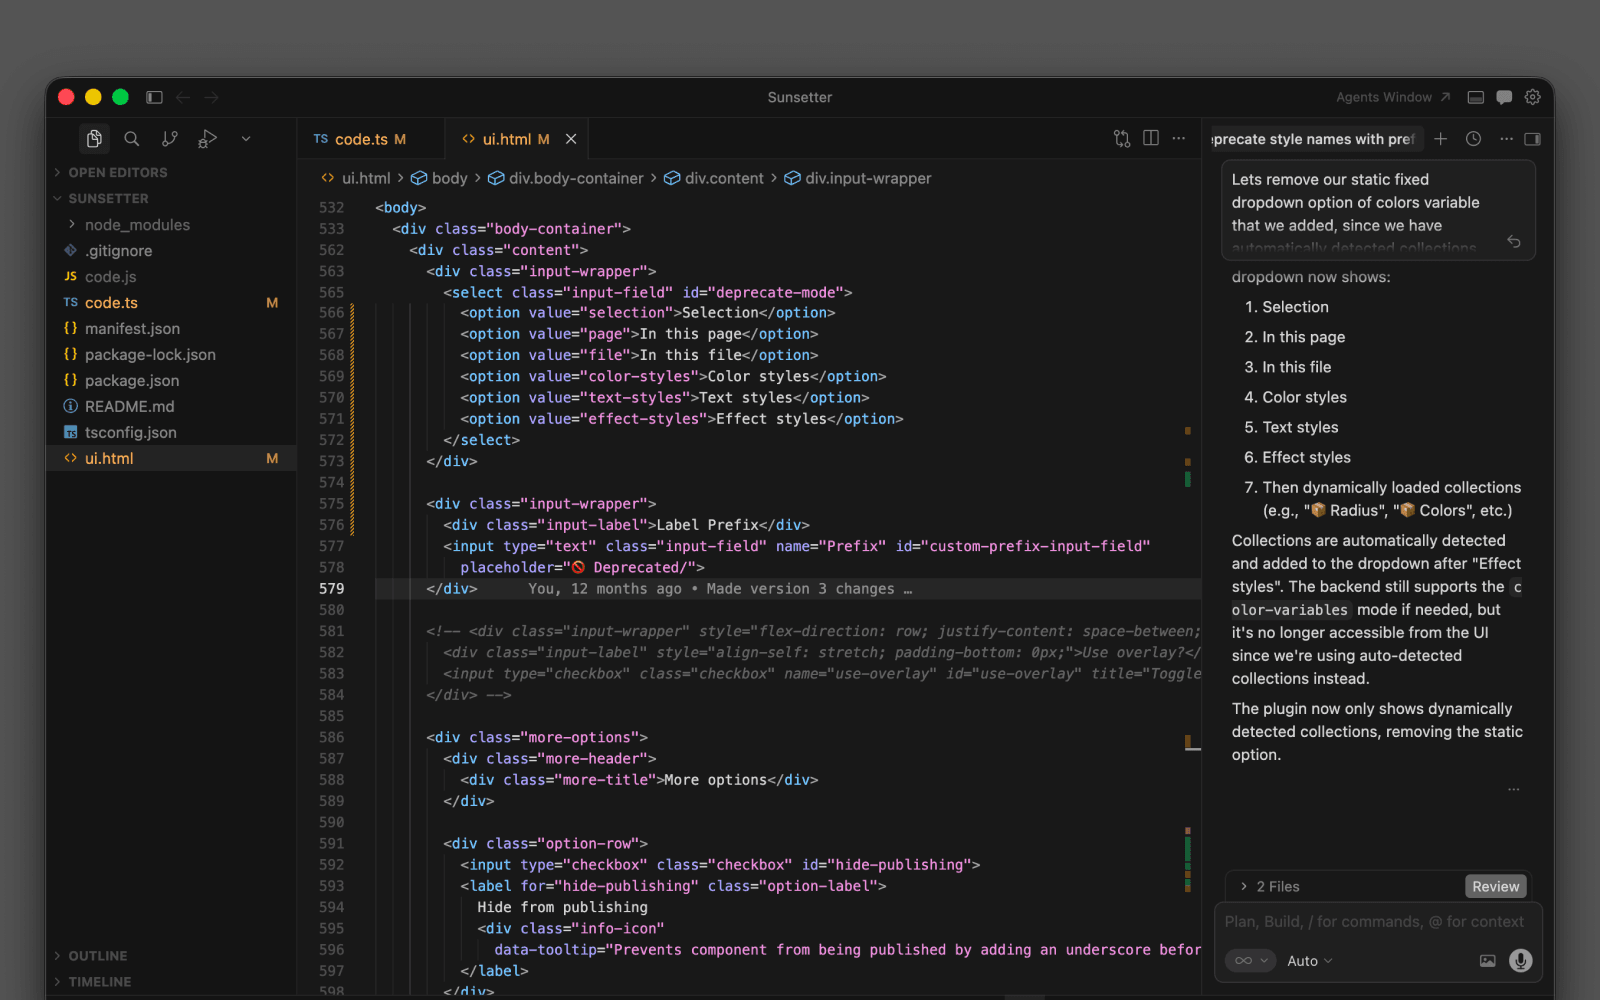Click the git blame annotation on line 579
Viewport: 1600px width, 1000px height.
click(x=720, y=589)
